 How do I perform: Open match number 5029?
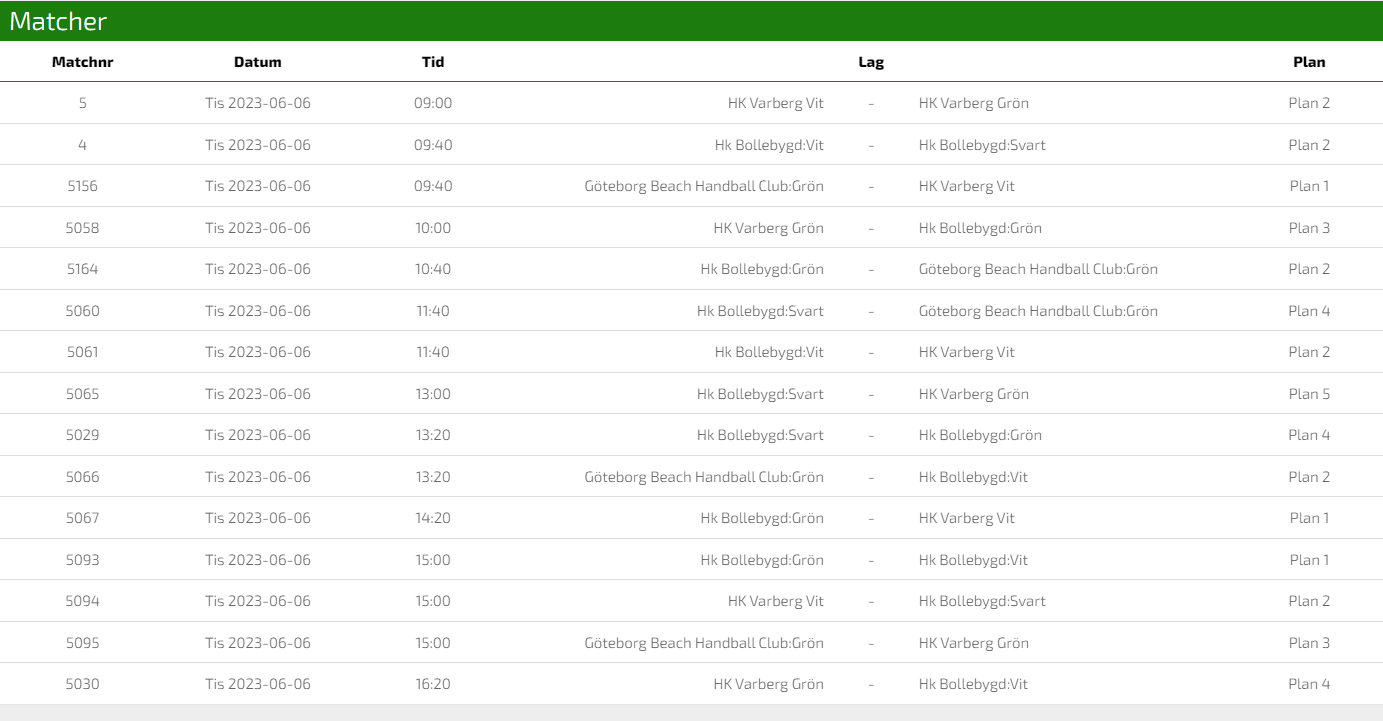pos(82,435)
